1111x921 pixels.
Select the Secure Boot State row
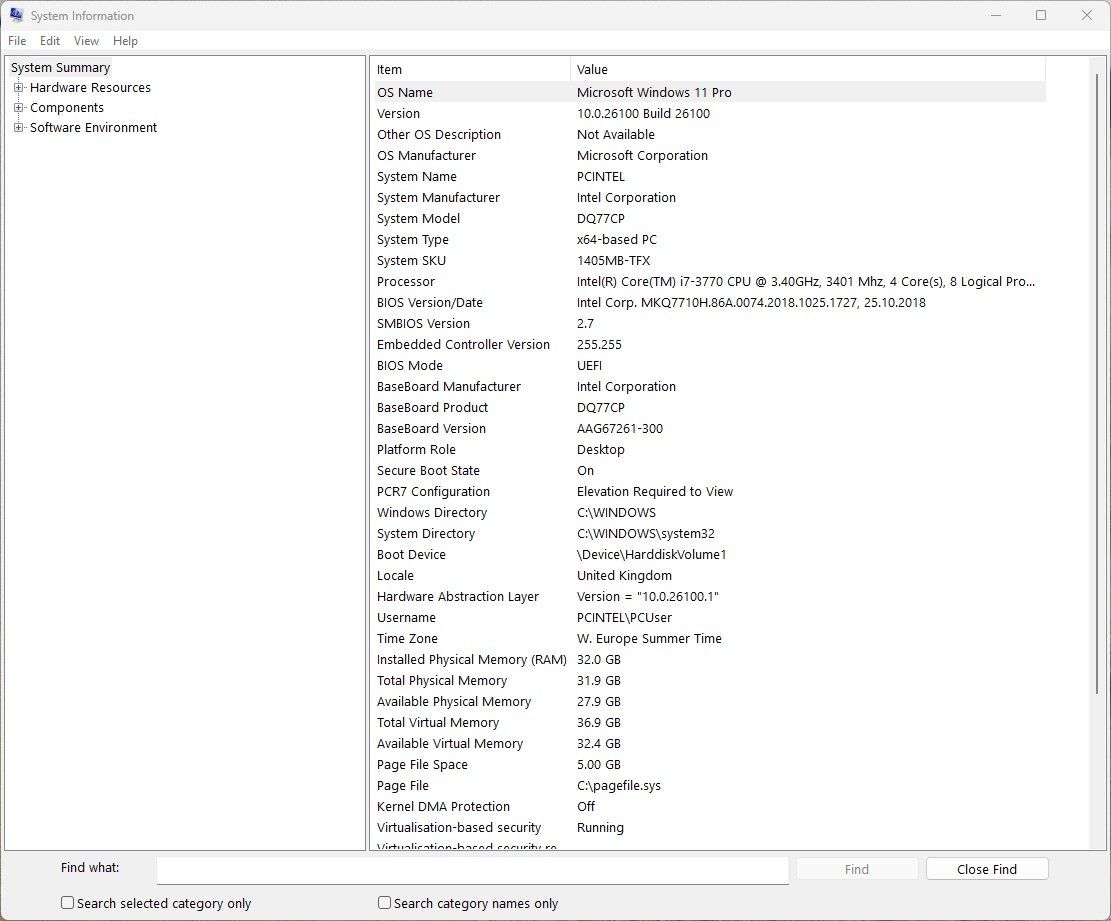(x=710, y=470)
